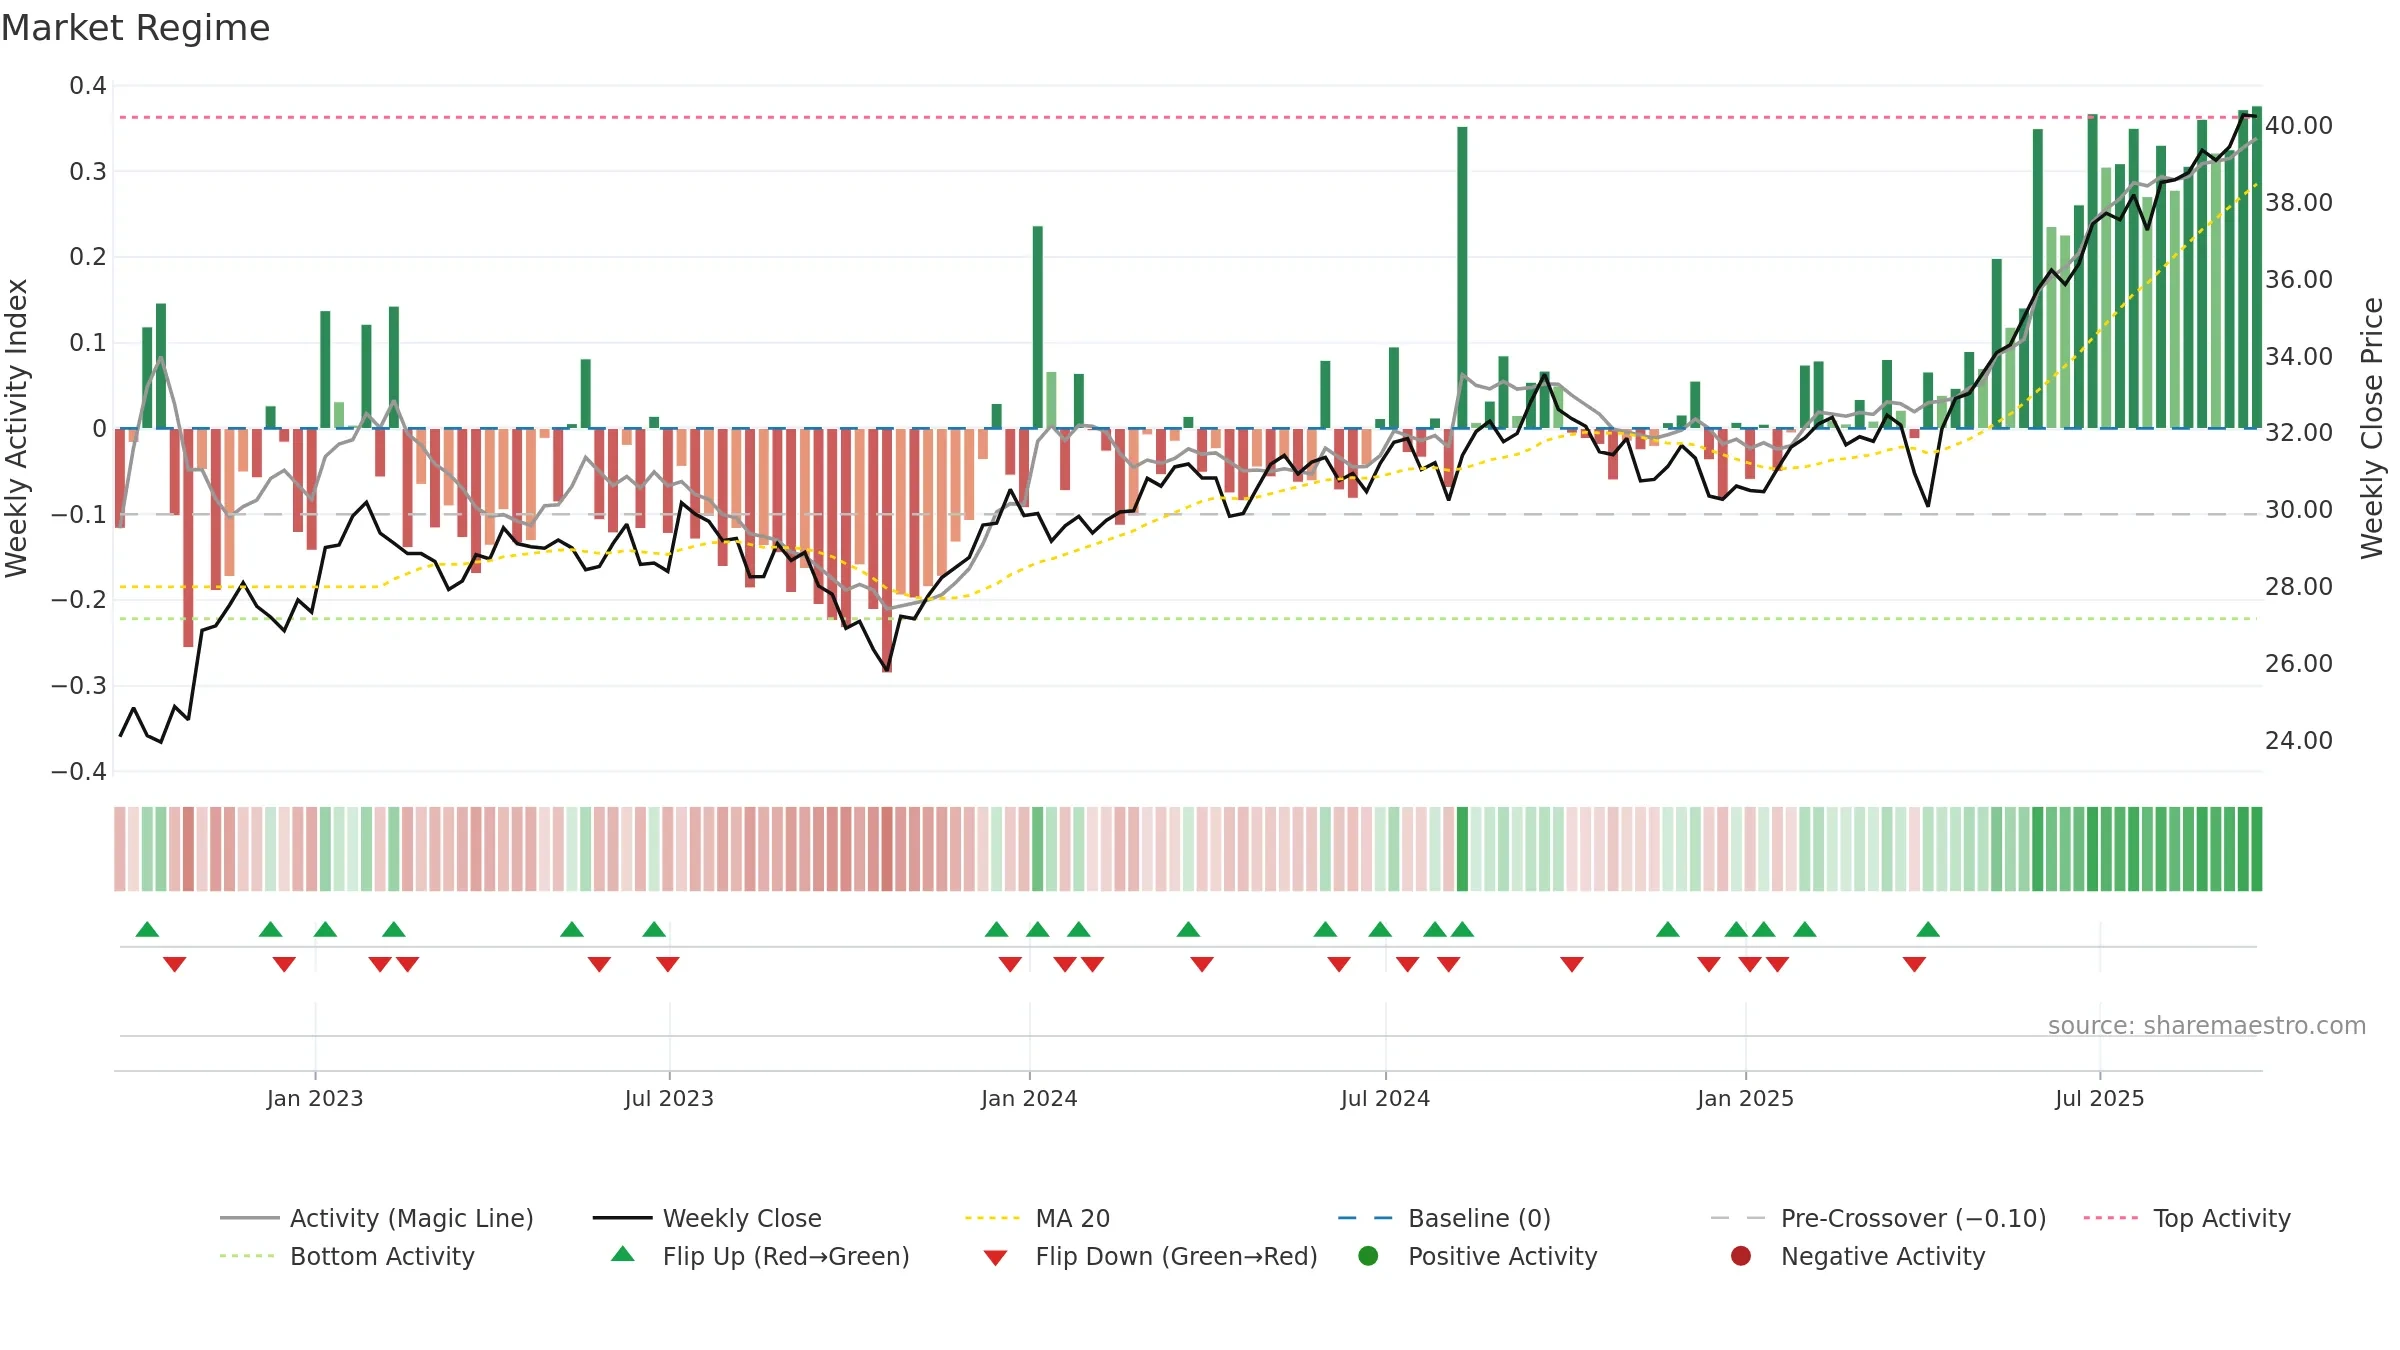This screenshot has width=2400, height=1350.
Task: Toggle the Pre-Crossover (−0.10) legend entry
Action: 1878,1218
